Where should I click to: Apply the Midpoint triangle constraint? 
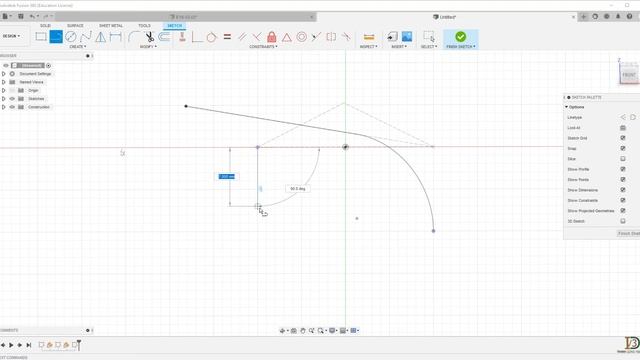coord(287,37)
